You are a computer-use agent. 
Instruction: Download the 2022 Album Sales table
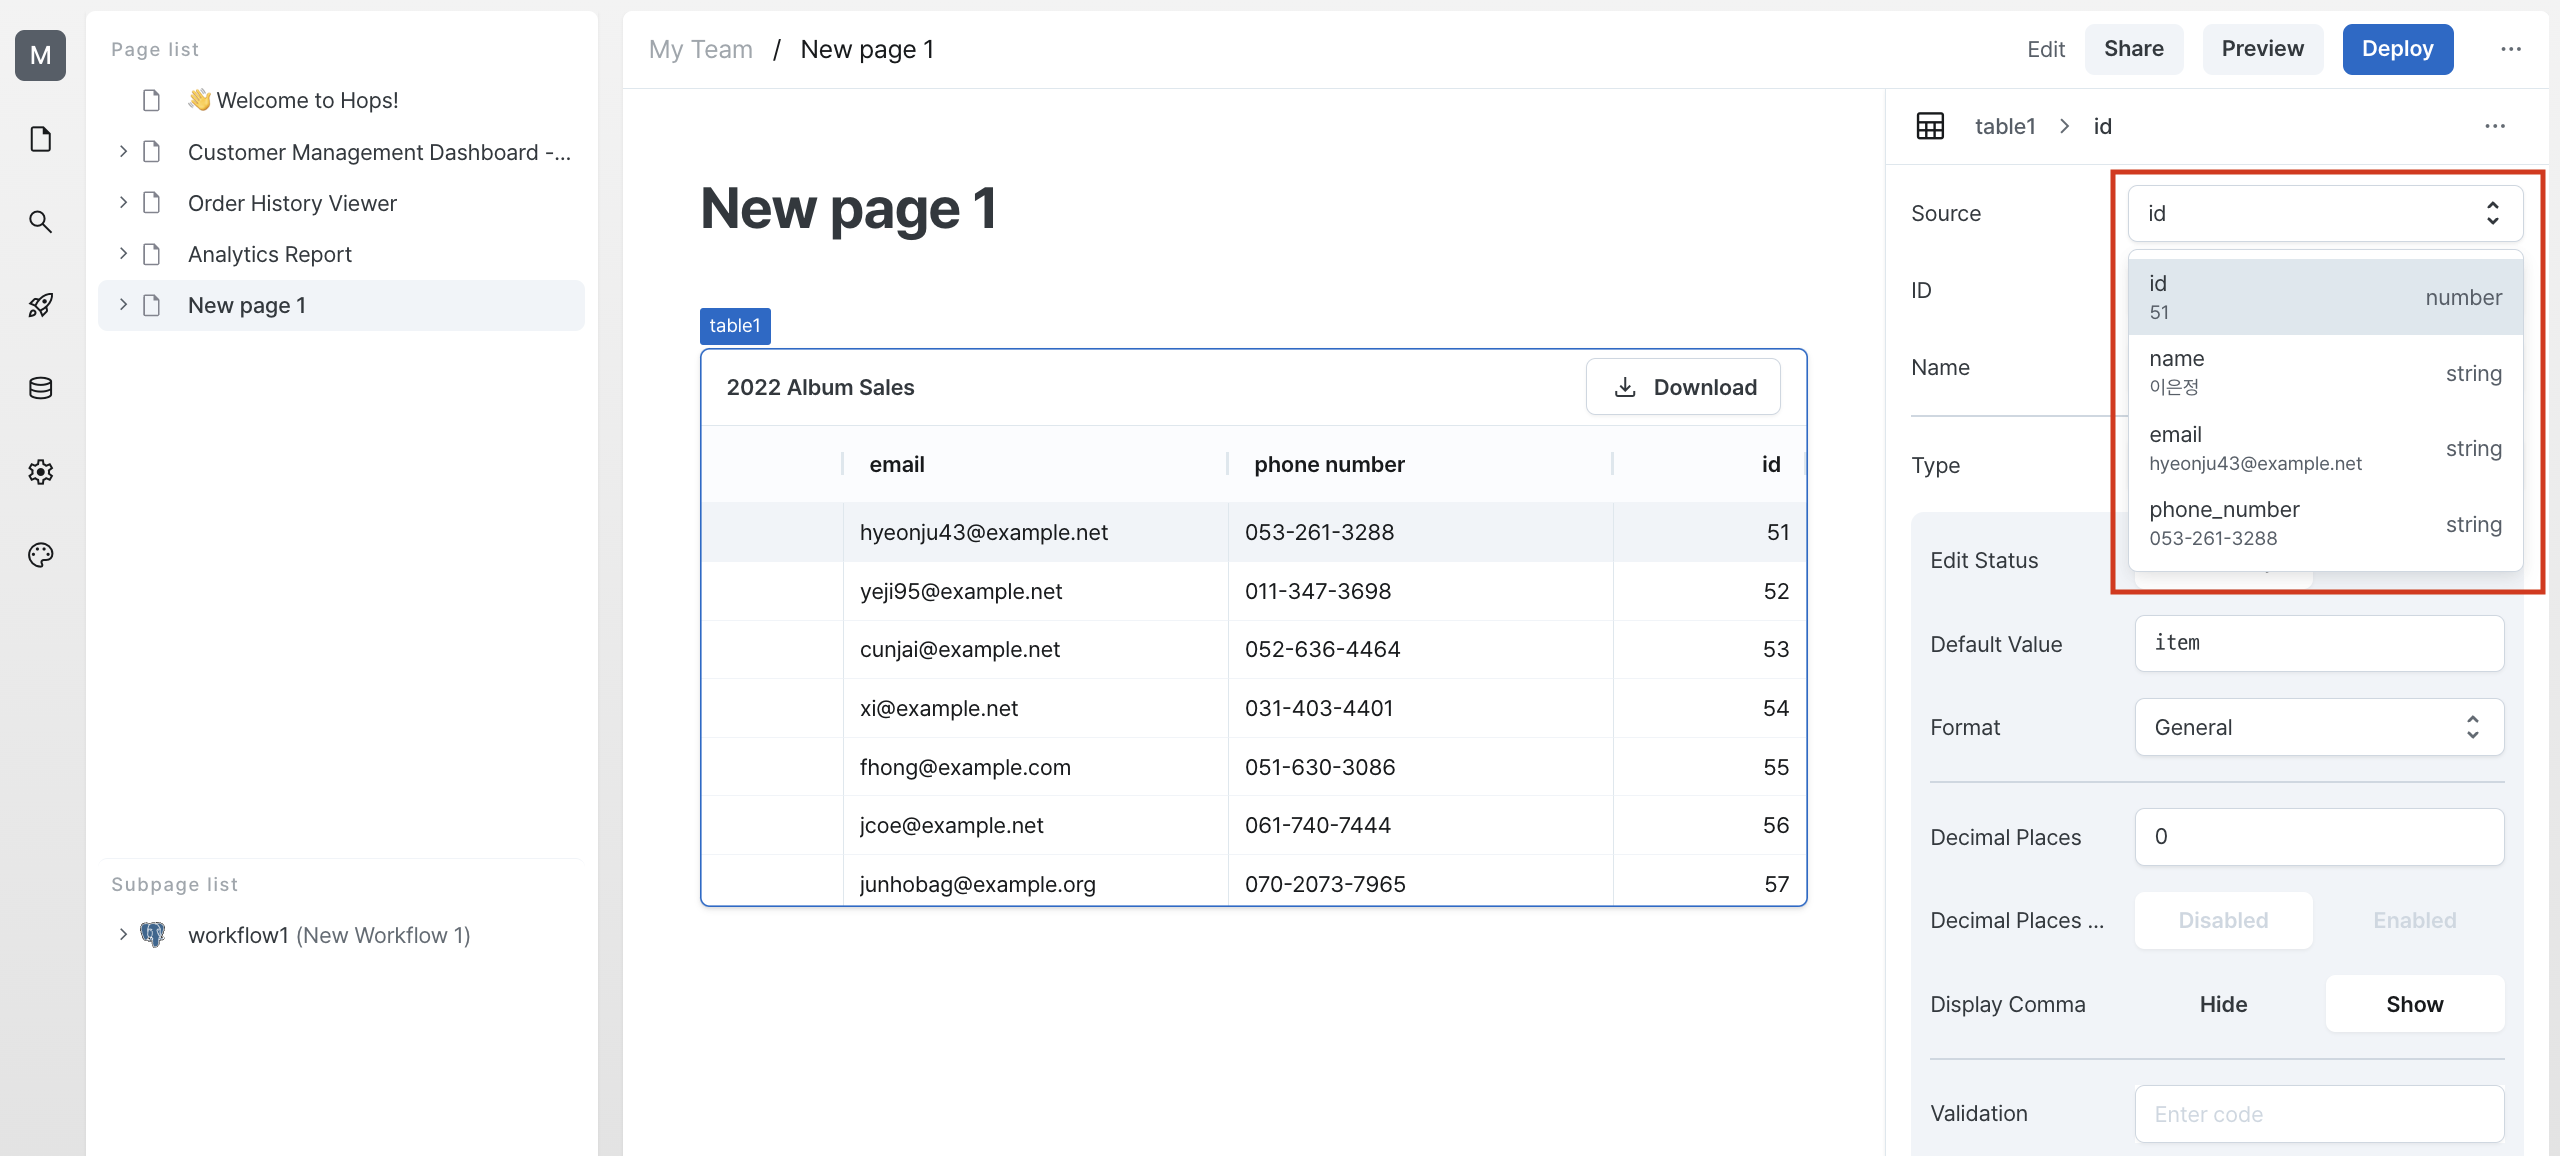click(1683, 387)
